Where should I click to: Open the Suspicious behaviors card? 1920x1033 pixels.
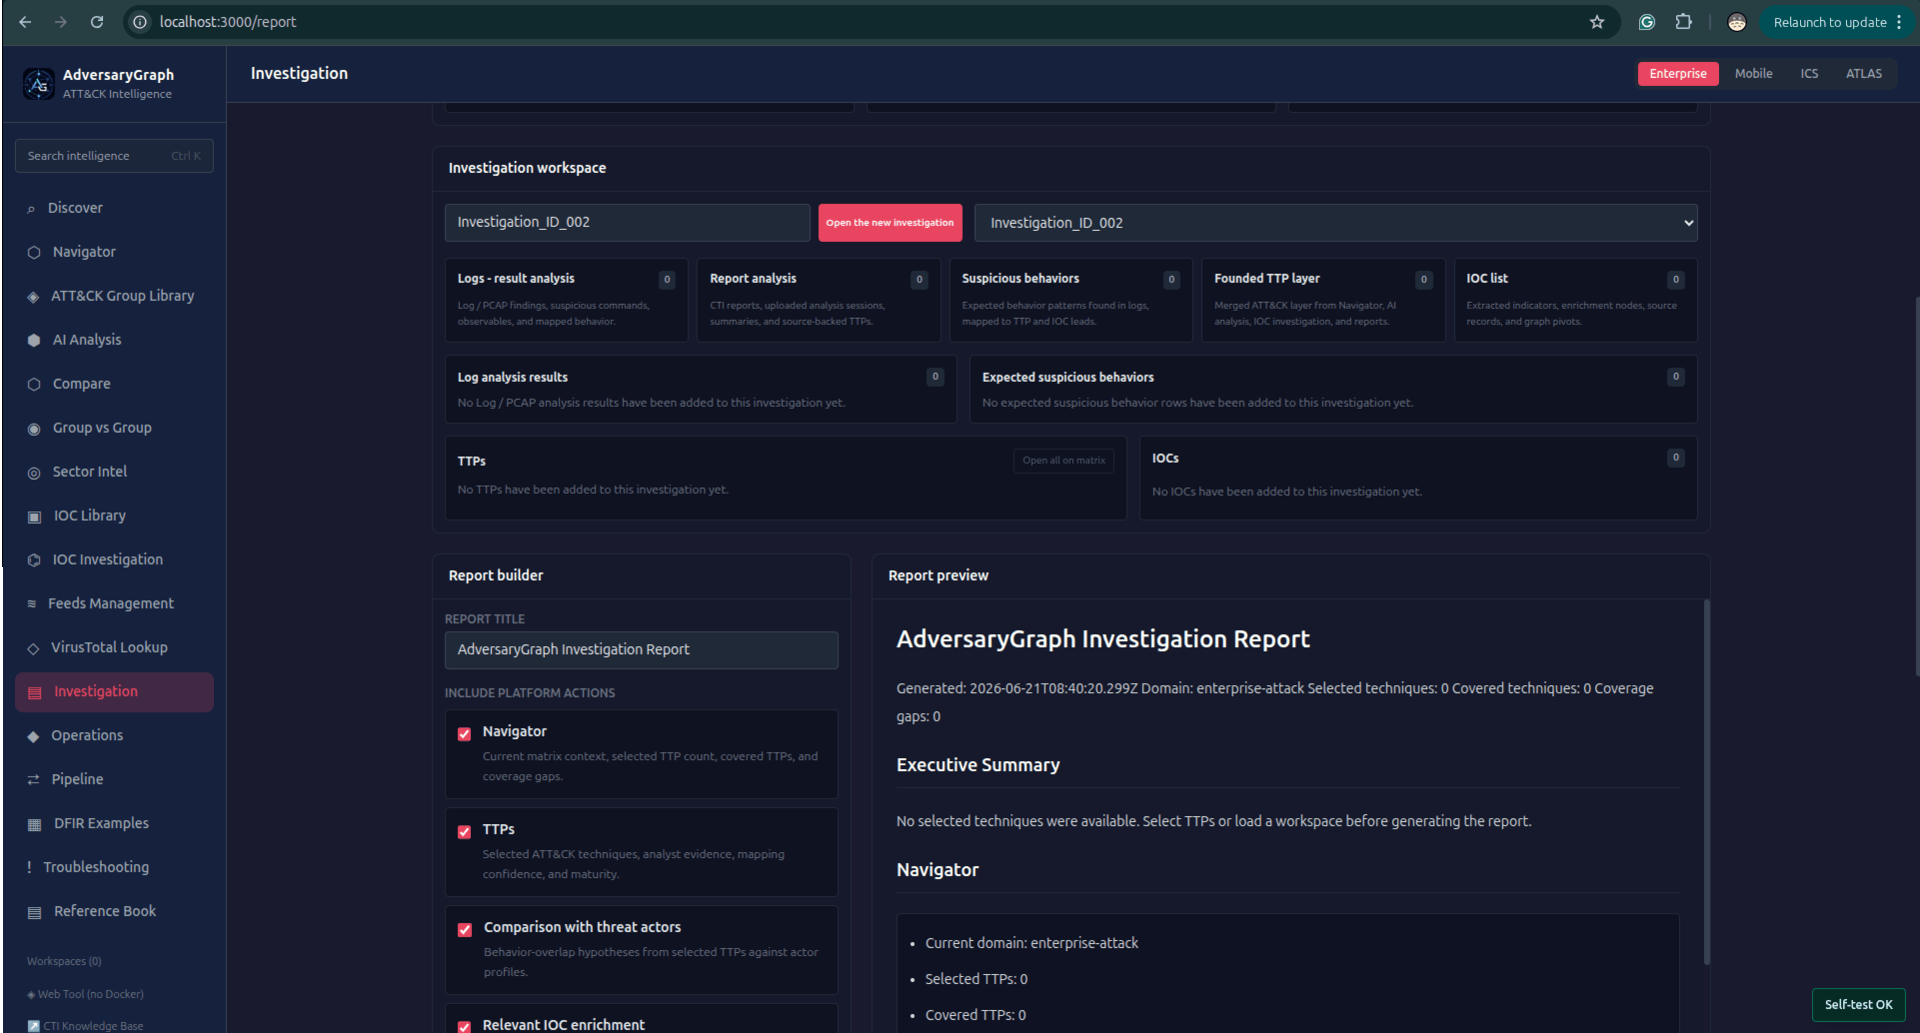point(1070,300)
